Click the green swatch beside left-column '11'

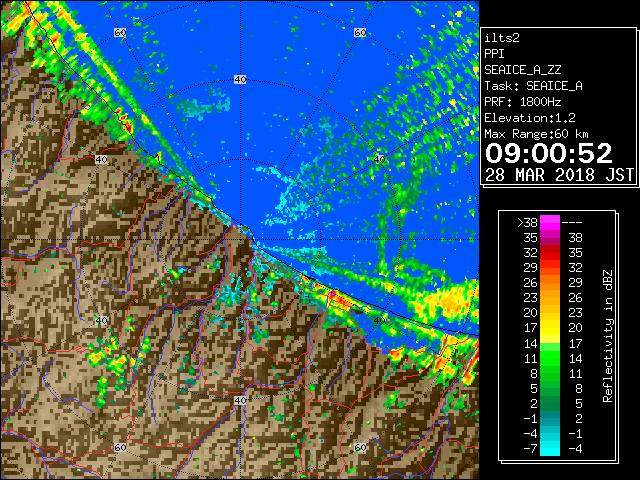point(550,358)
